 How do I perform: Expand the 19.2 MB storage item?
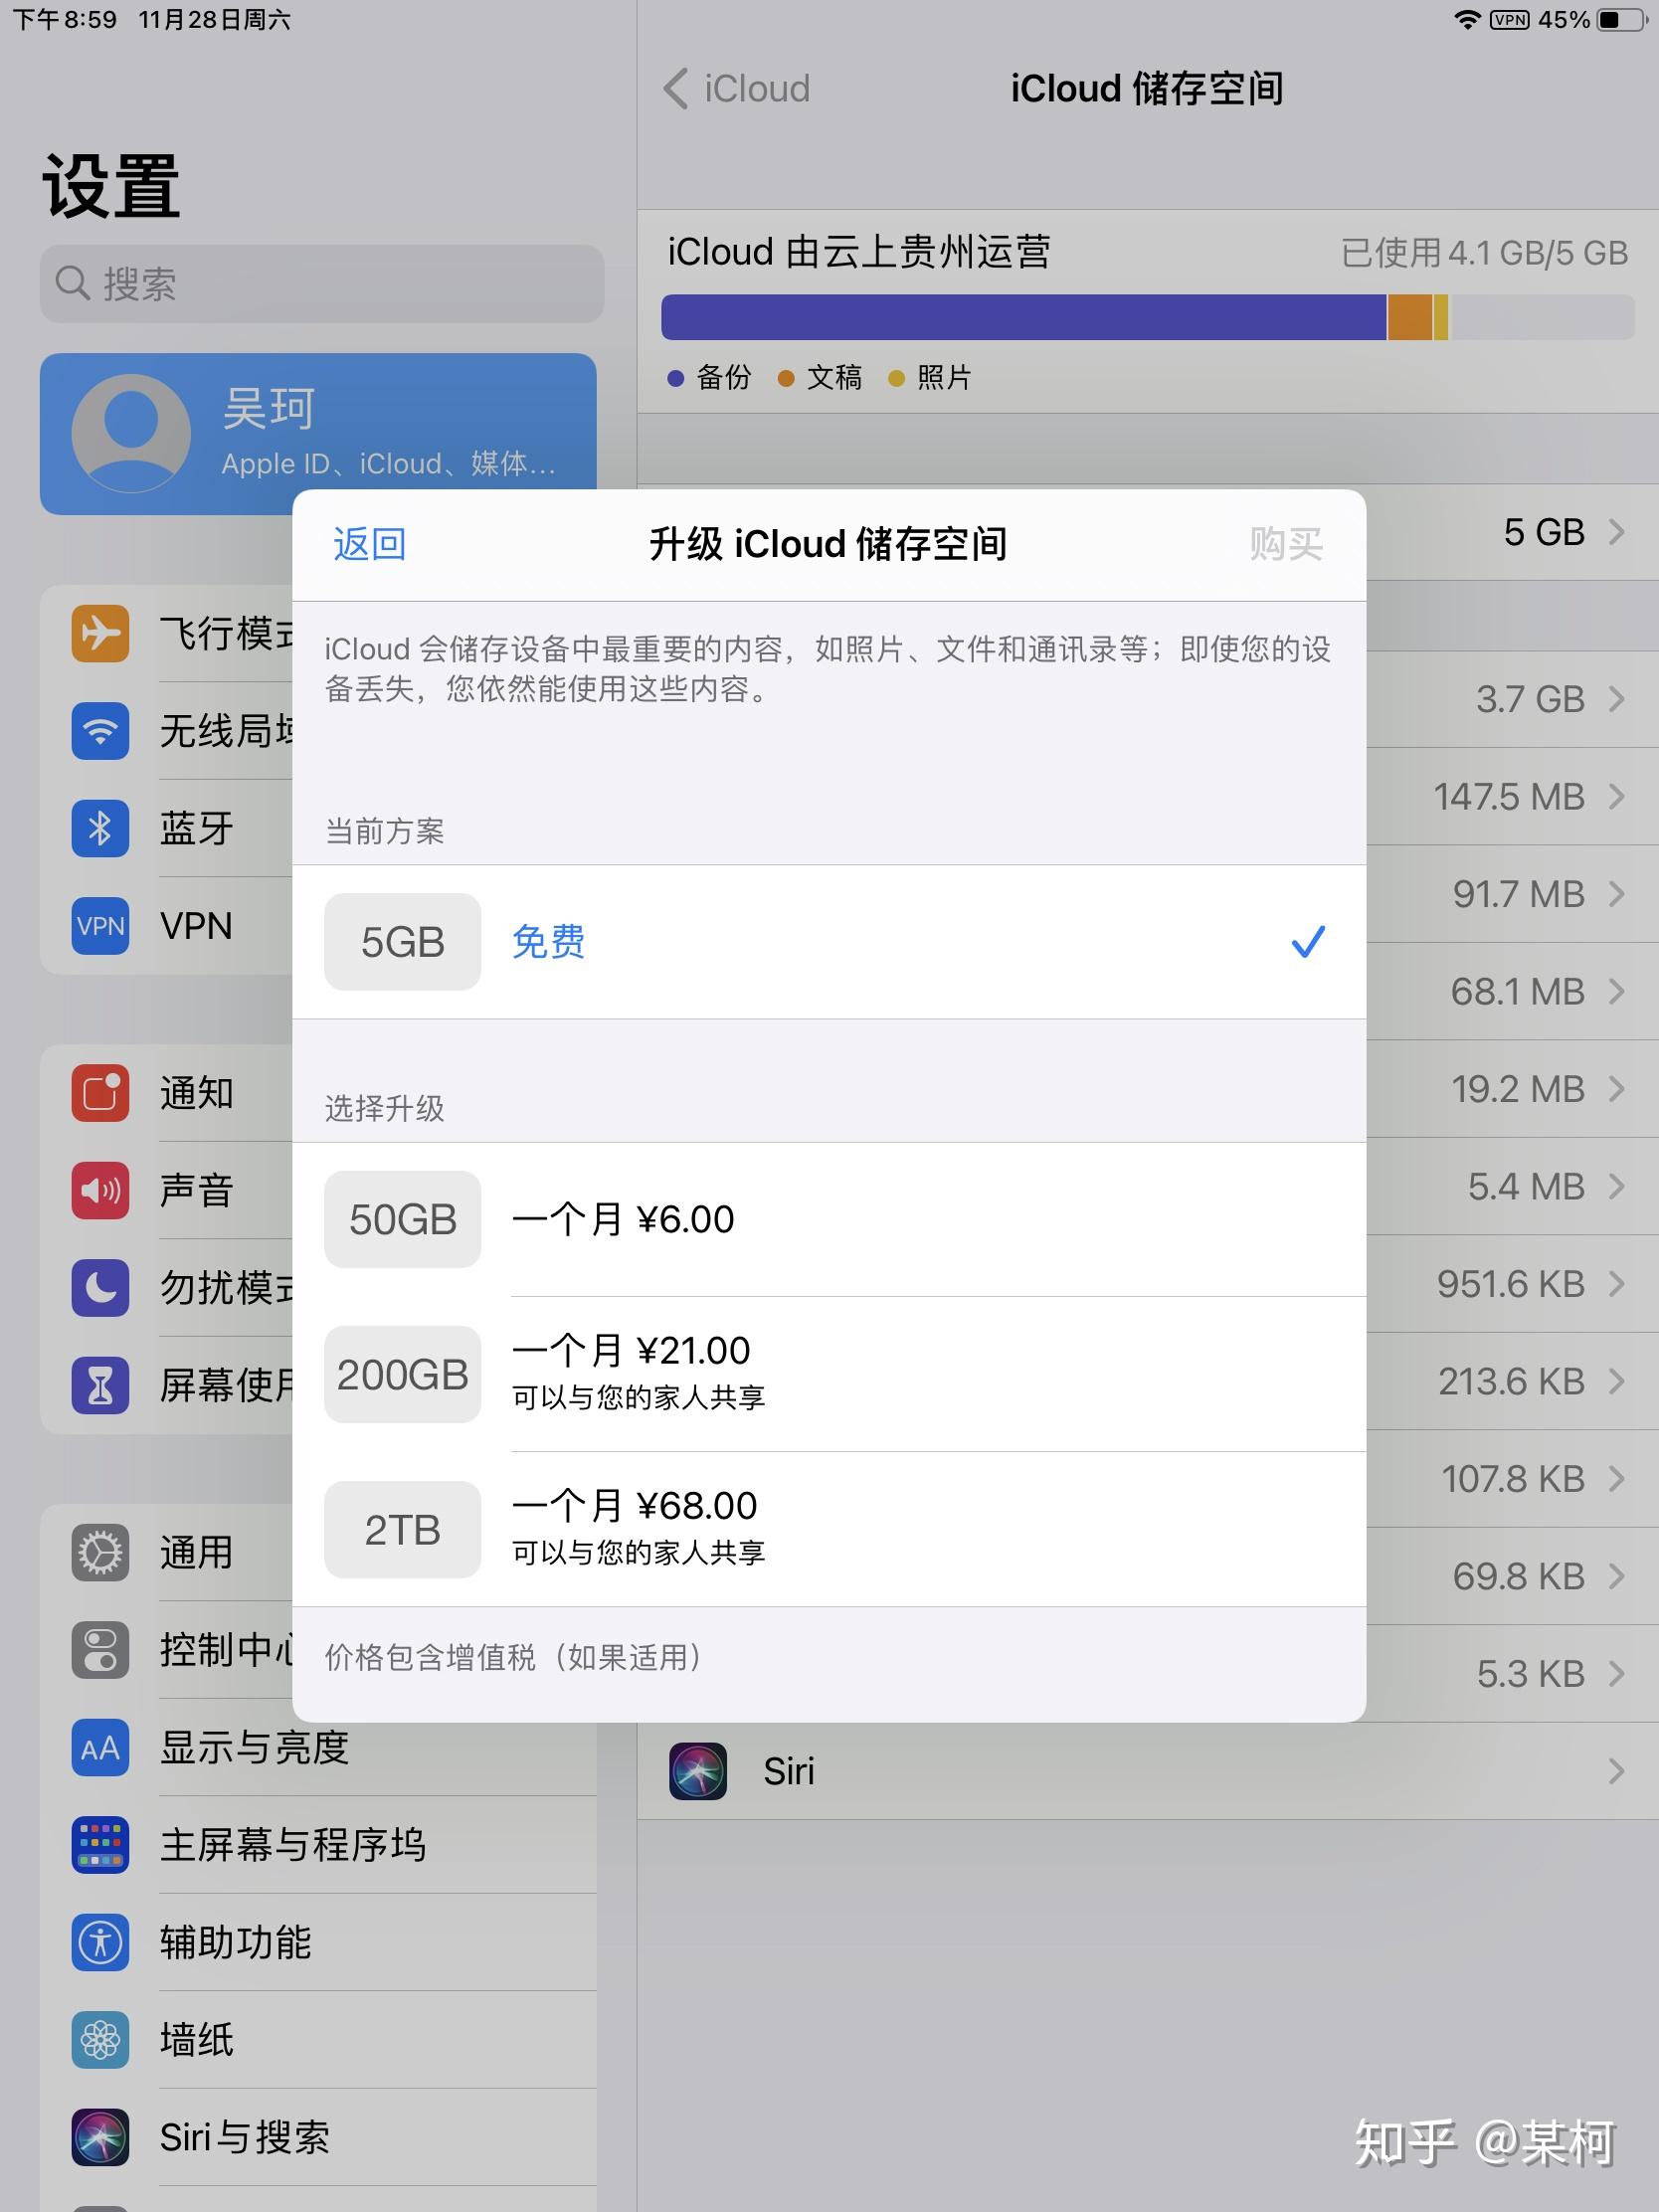tap(1616, 1089)
